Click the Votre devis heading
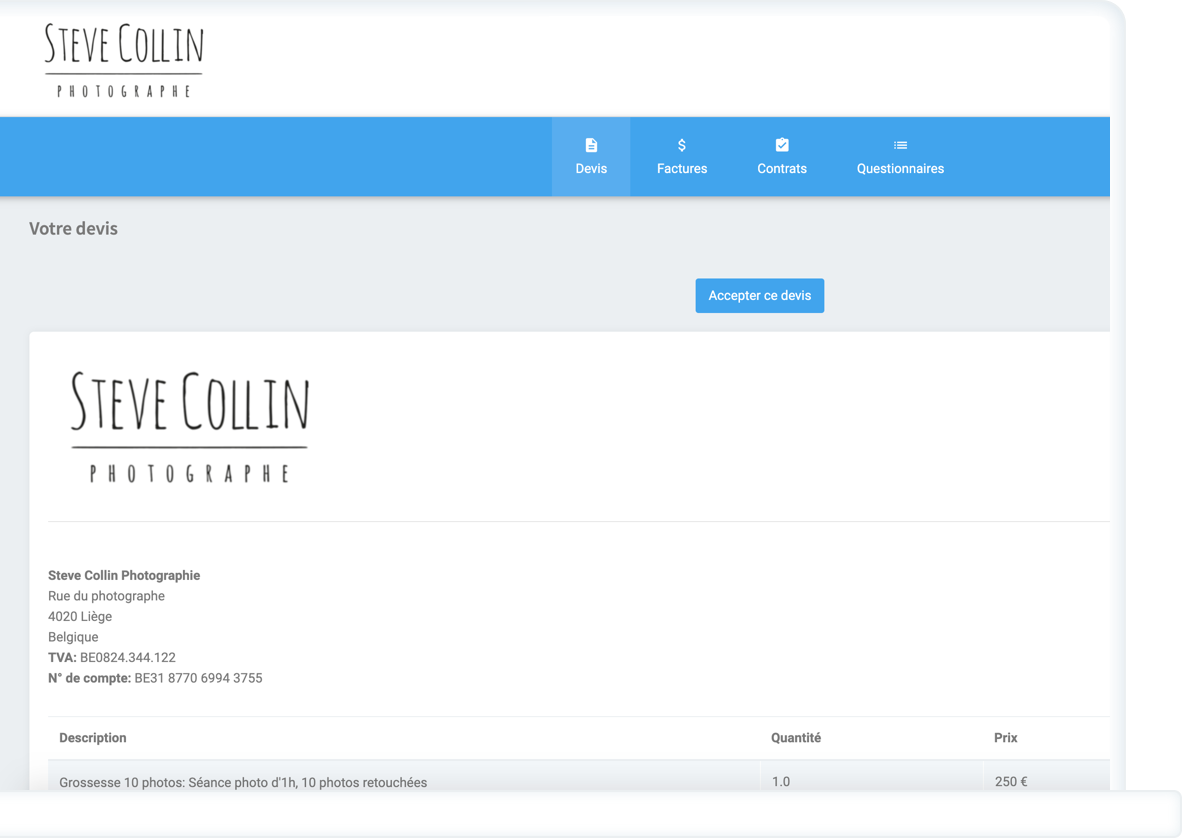 point(73,229)
